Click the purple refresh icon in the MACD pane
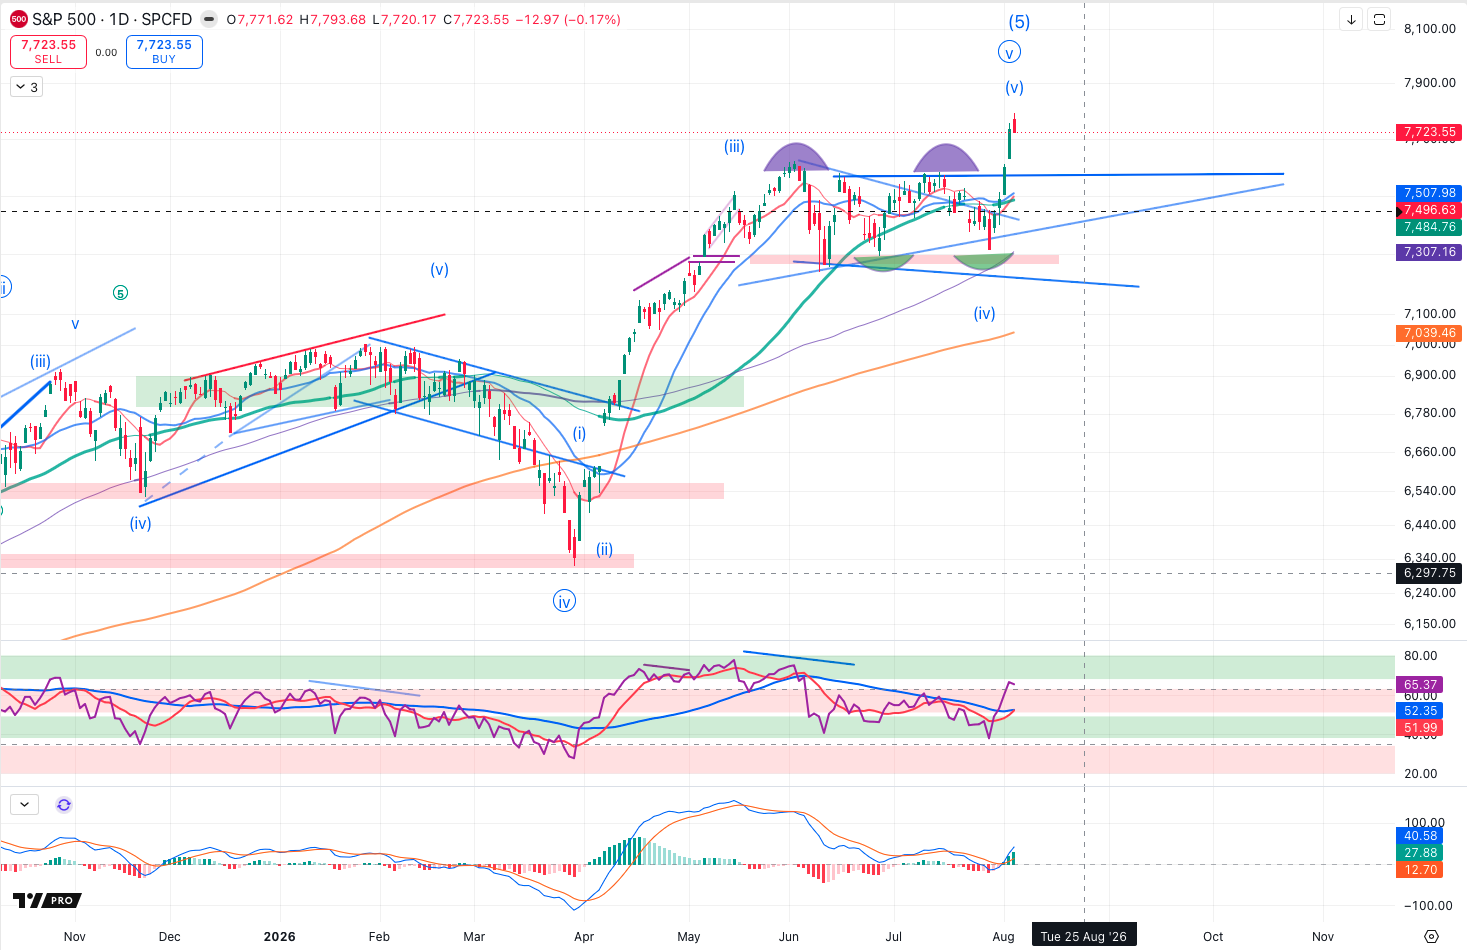Screen dimensions: 1467x950 pyautogui.click(x=64, y=804)
